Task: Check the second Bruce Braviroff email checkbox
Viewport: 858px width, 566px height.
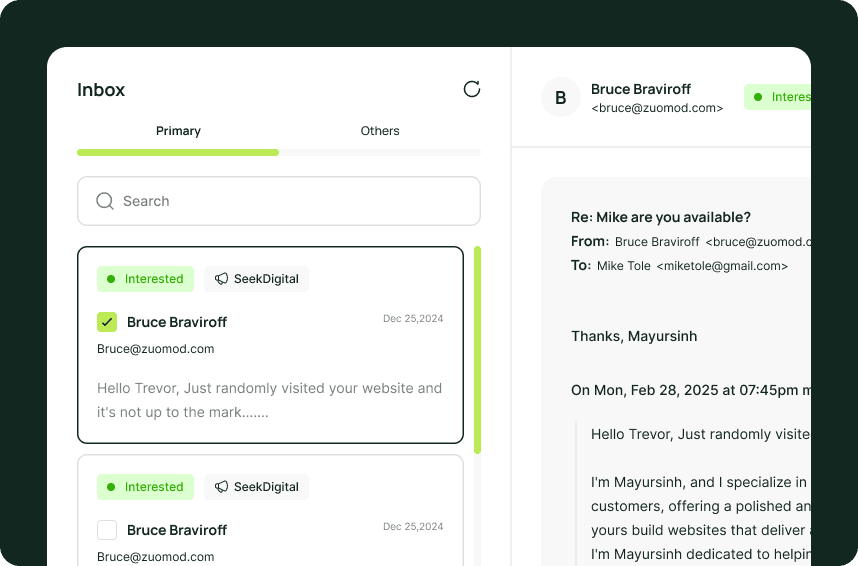Action: coord(107,530)
